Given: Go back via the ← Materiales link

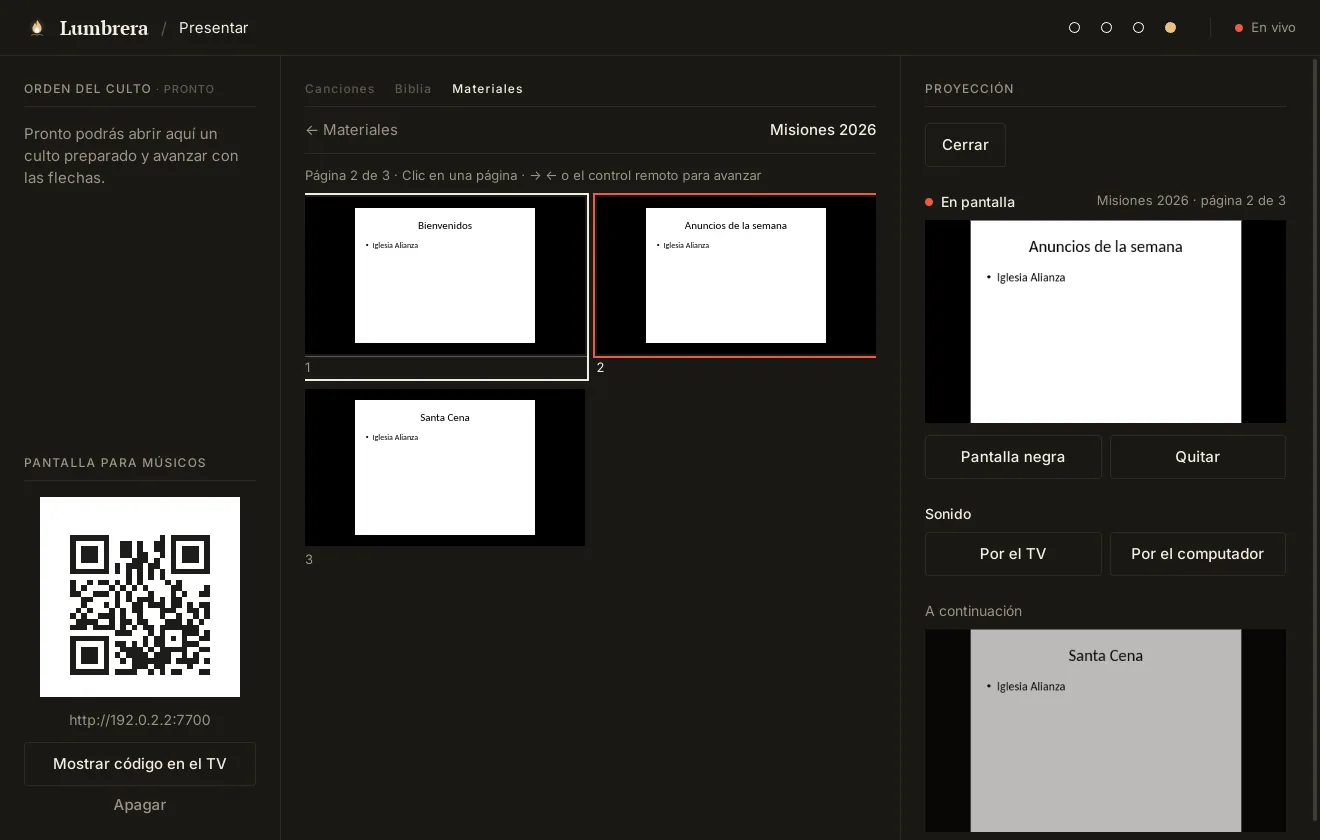Looking at the screenshot, I should [x=351, y=130].
